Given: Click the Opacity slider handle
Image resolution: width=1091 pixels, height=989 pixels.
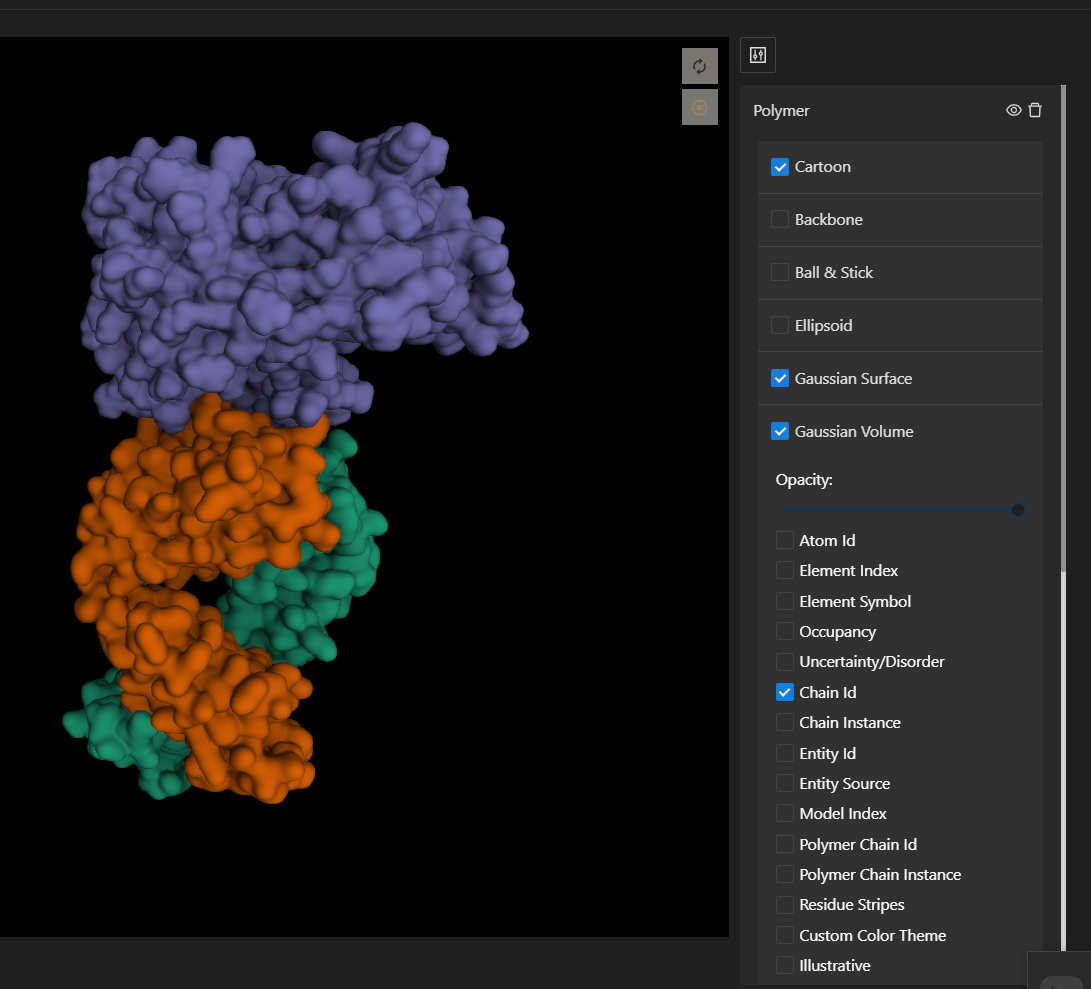Looking at the screenshot, I should click(1018, 510).
